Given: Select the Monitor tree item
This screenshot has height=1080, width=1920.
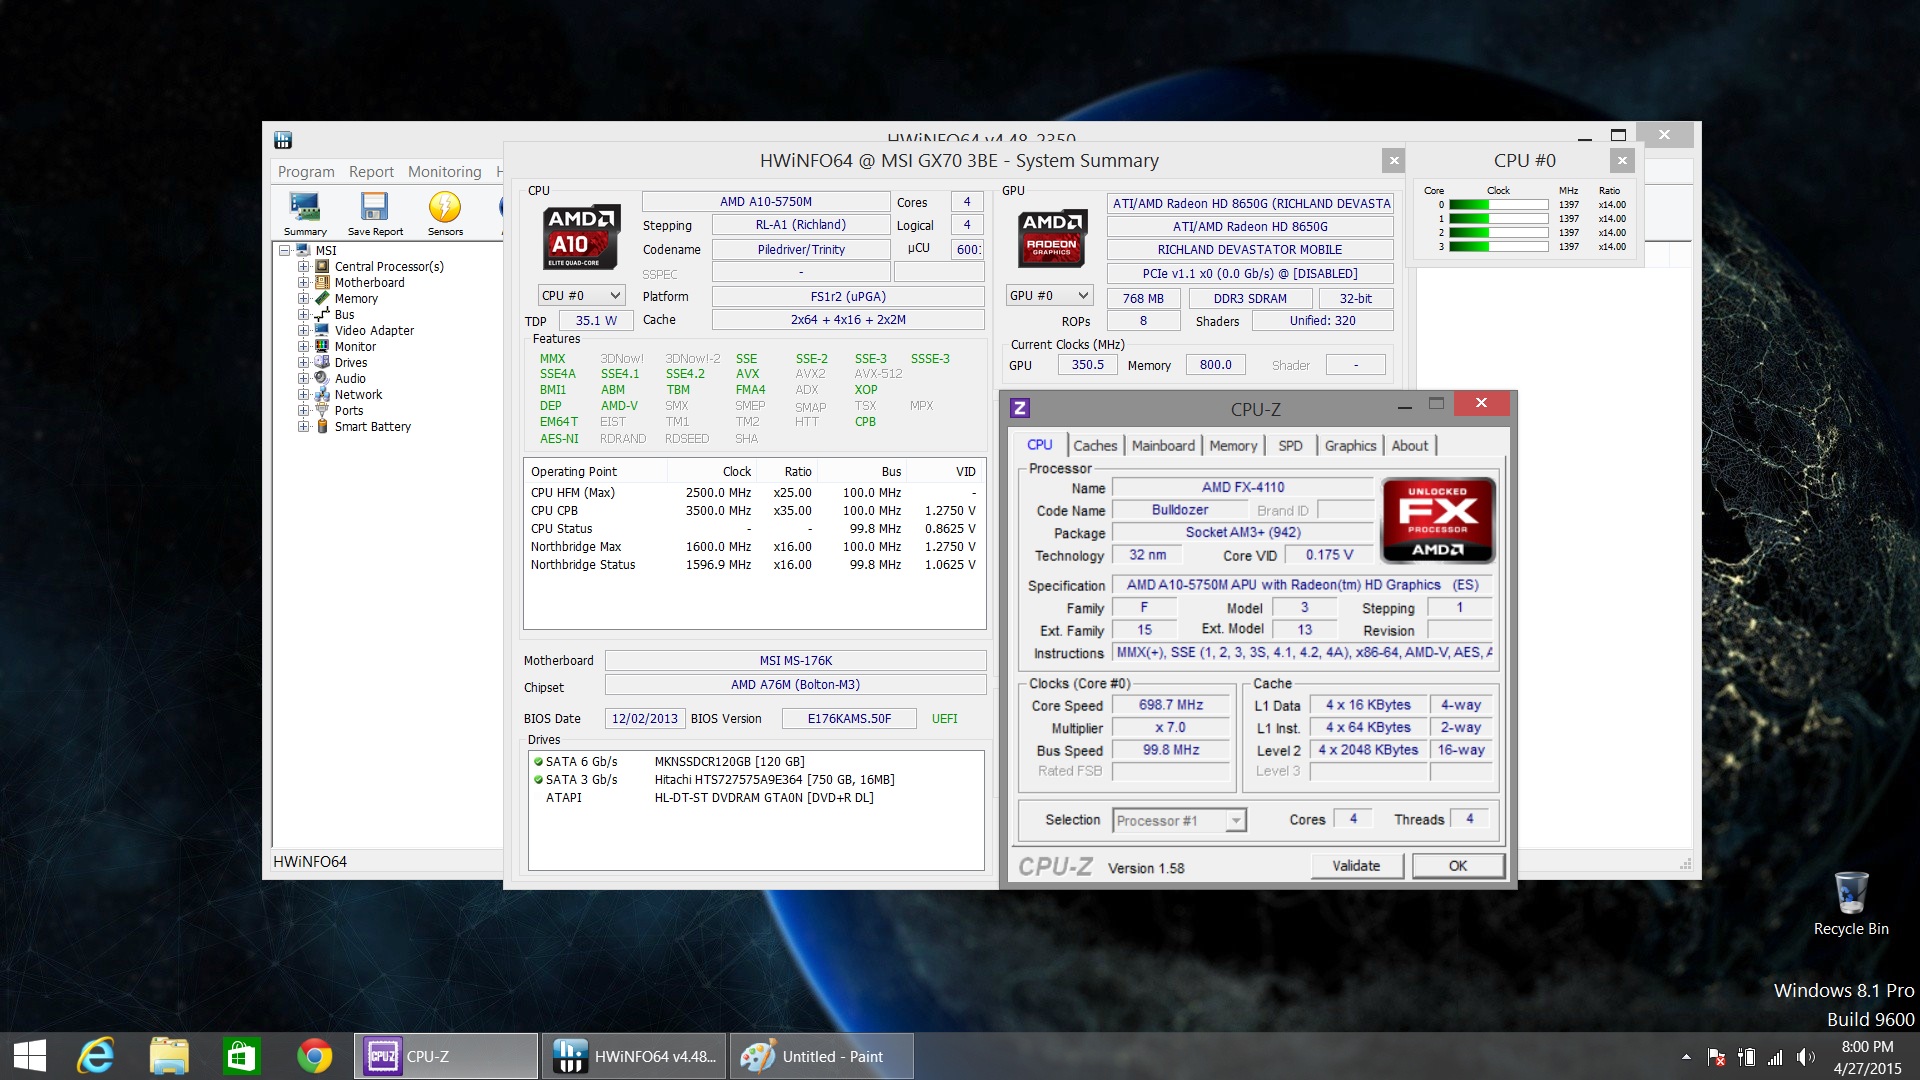Looking at the screenshot, I should pos(355,346).
